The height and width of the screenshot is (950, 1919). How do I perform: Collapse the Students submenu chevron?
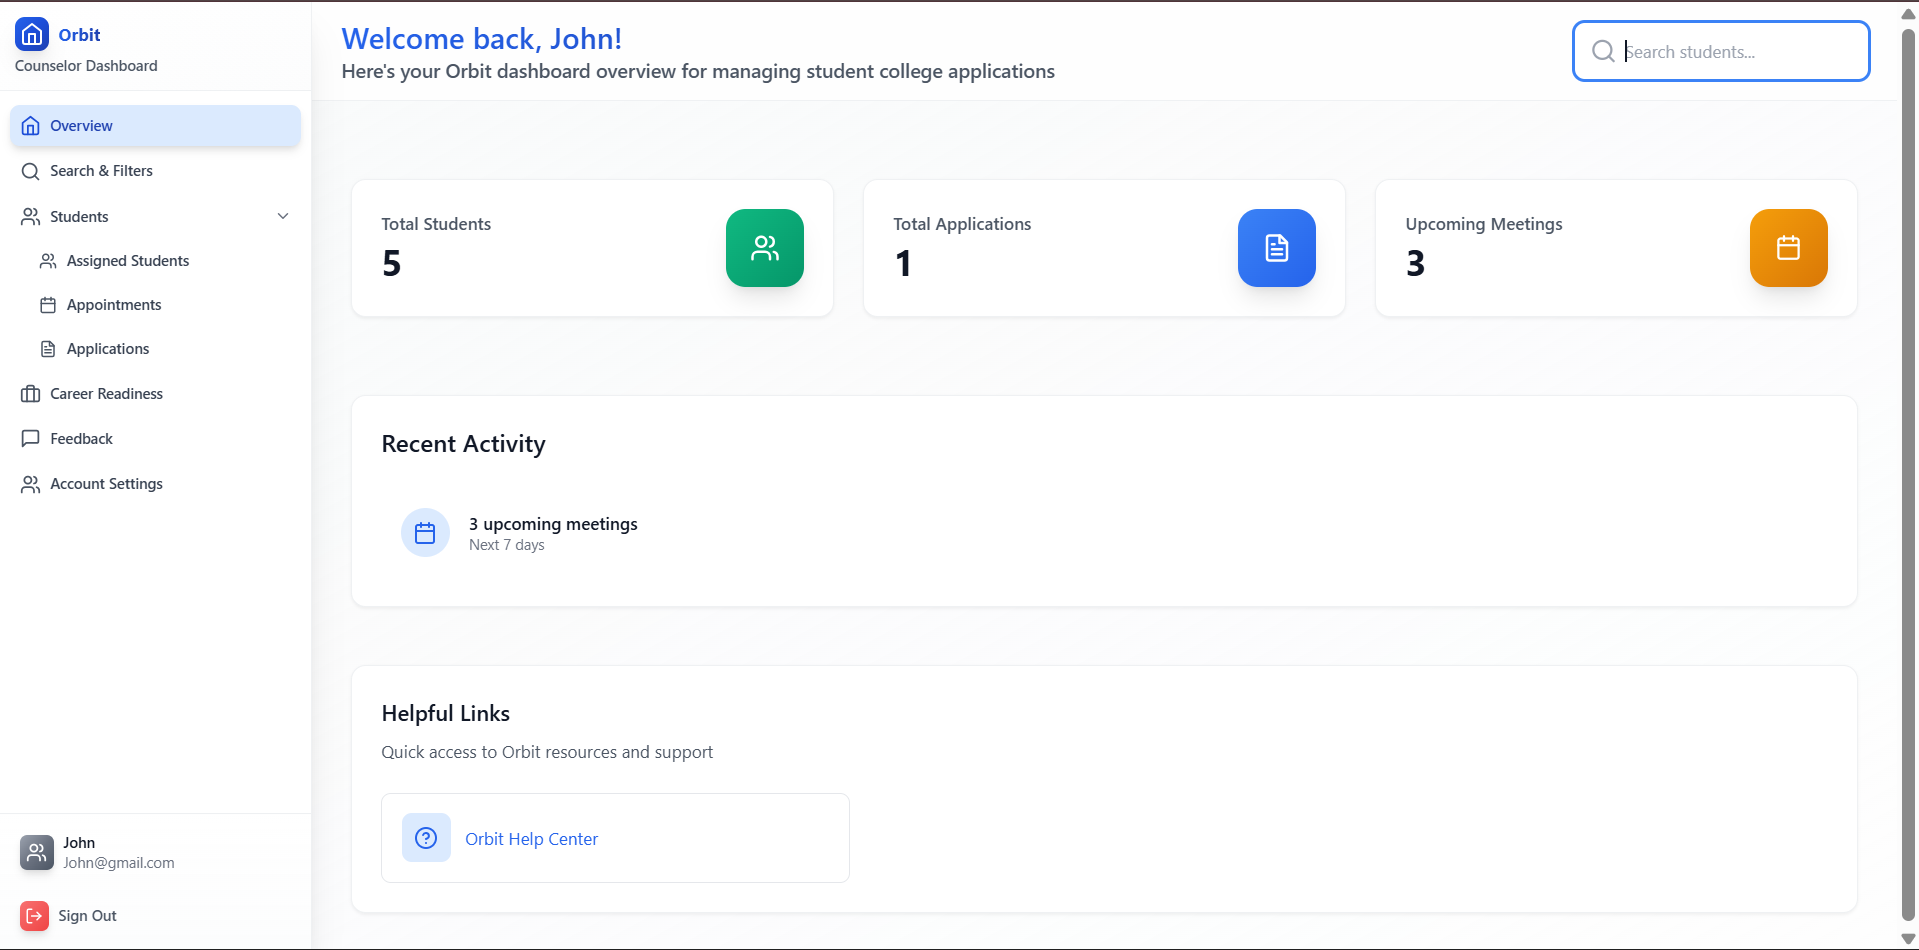tap(283, 216)
